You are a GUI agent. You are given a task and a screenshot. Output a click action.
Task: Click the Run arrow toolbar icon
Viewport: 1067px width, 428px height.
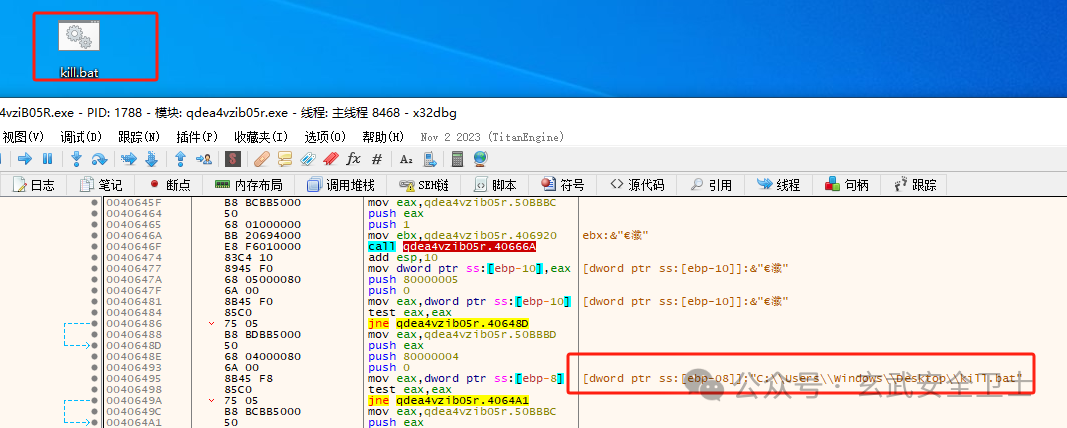[x=25, y=159]
